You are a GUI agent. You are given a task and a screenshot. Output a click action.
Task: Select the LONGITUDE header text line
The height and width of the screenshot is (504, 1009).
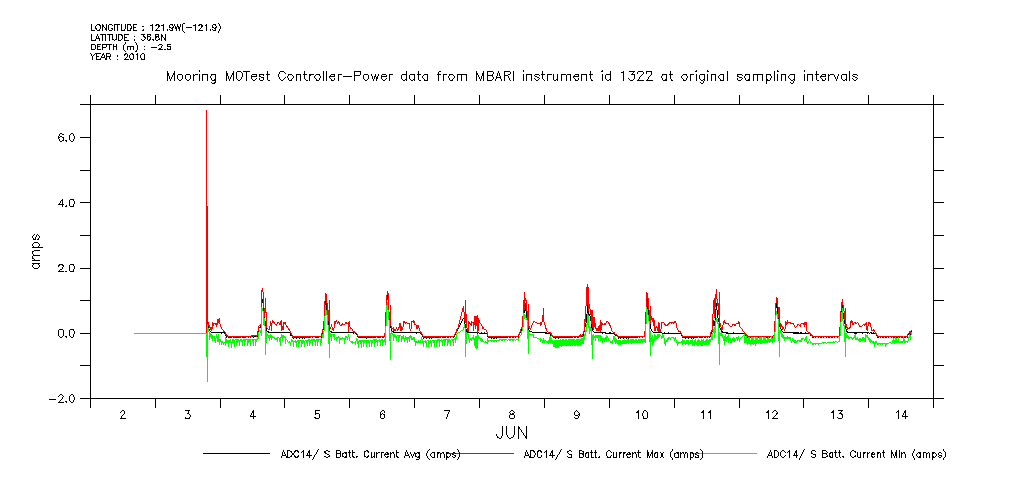point(155,27)
